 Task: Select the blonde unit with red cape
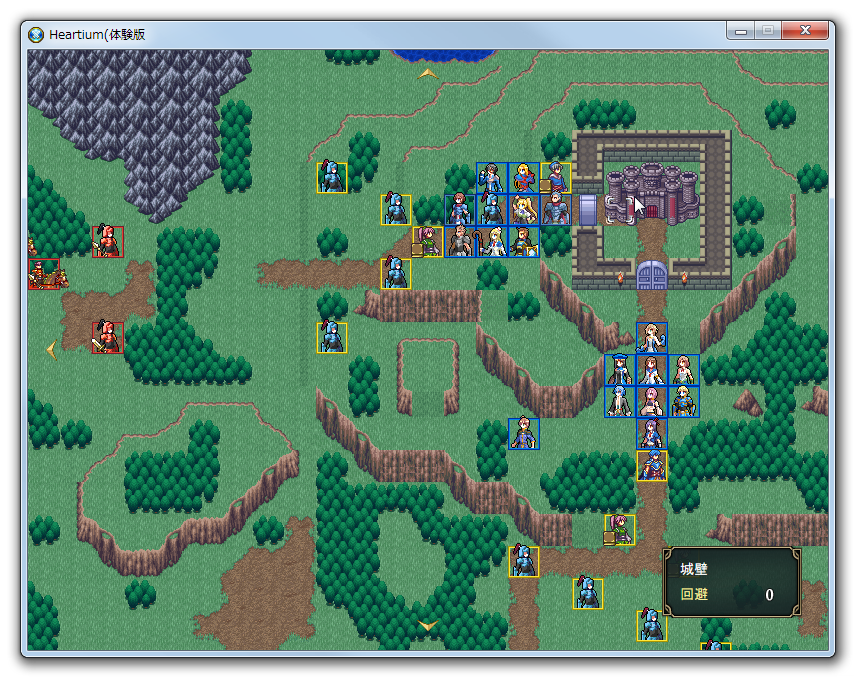[524, 178]
